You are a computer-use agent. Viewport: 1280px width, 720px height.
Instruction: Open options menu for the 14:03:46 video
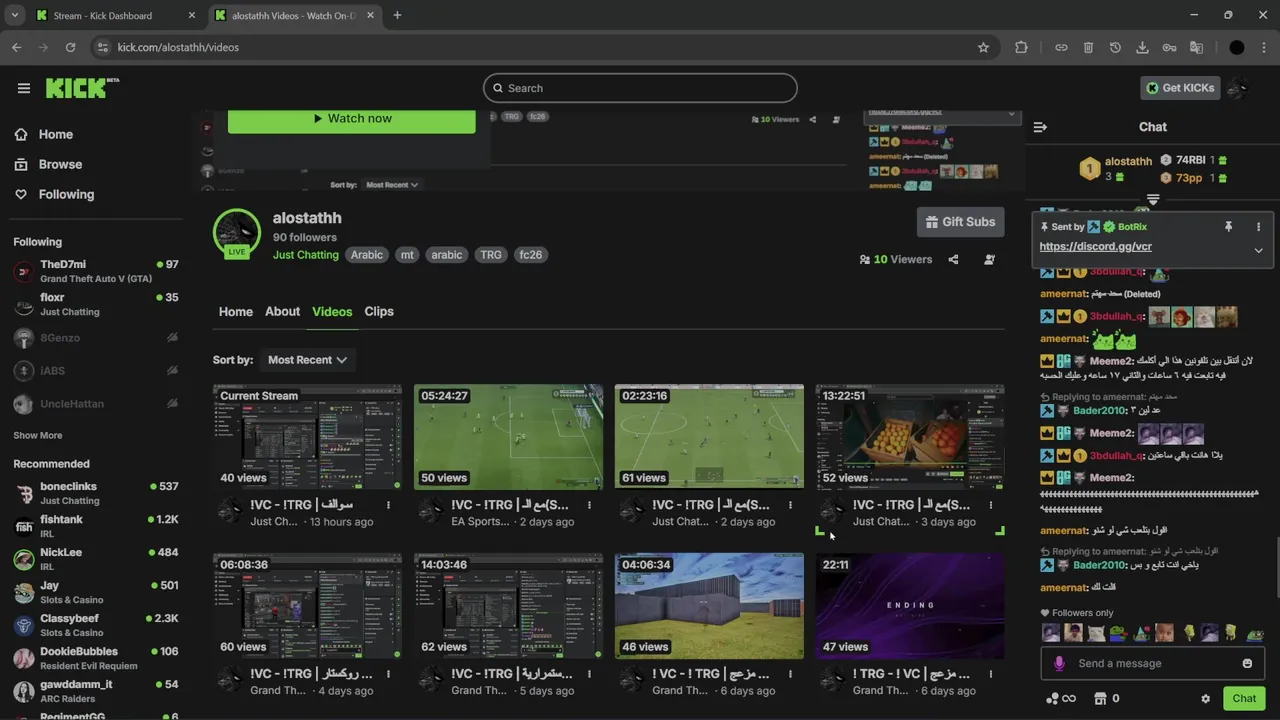click(x=589, y=674)
